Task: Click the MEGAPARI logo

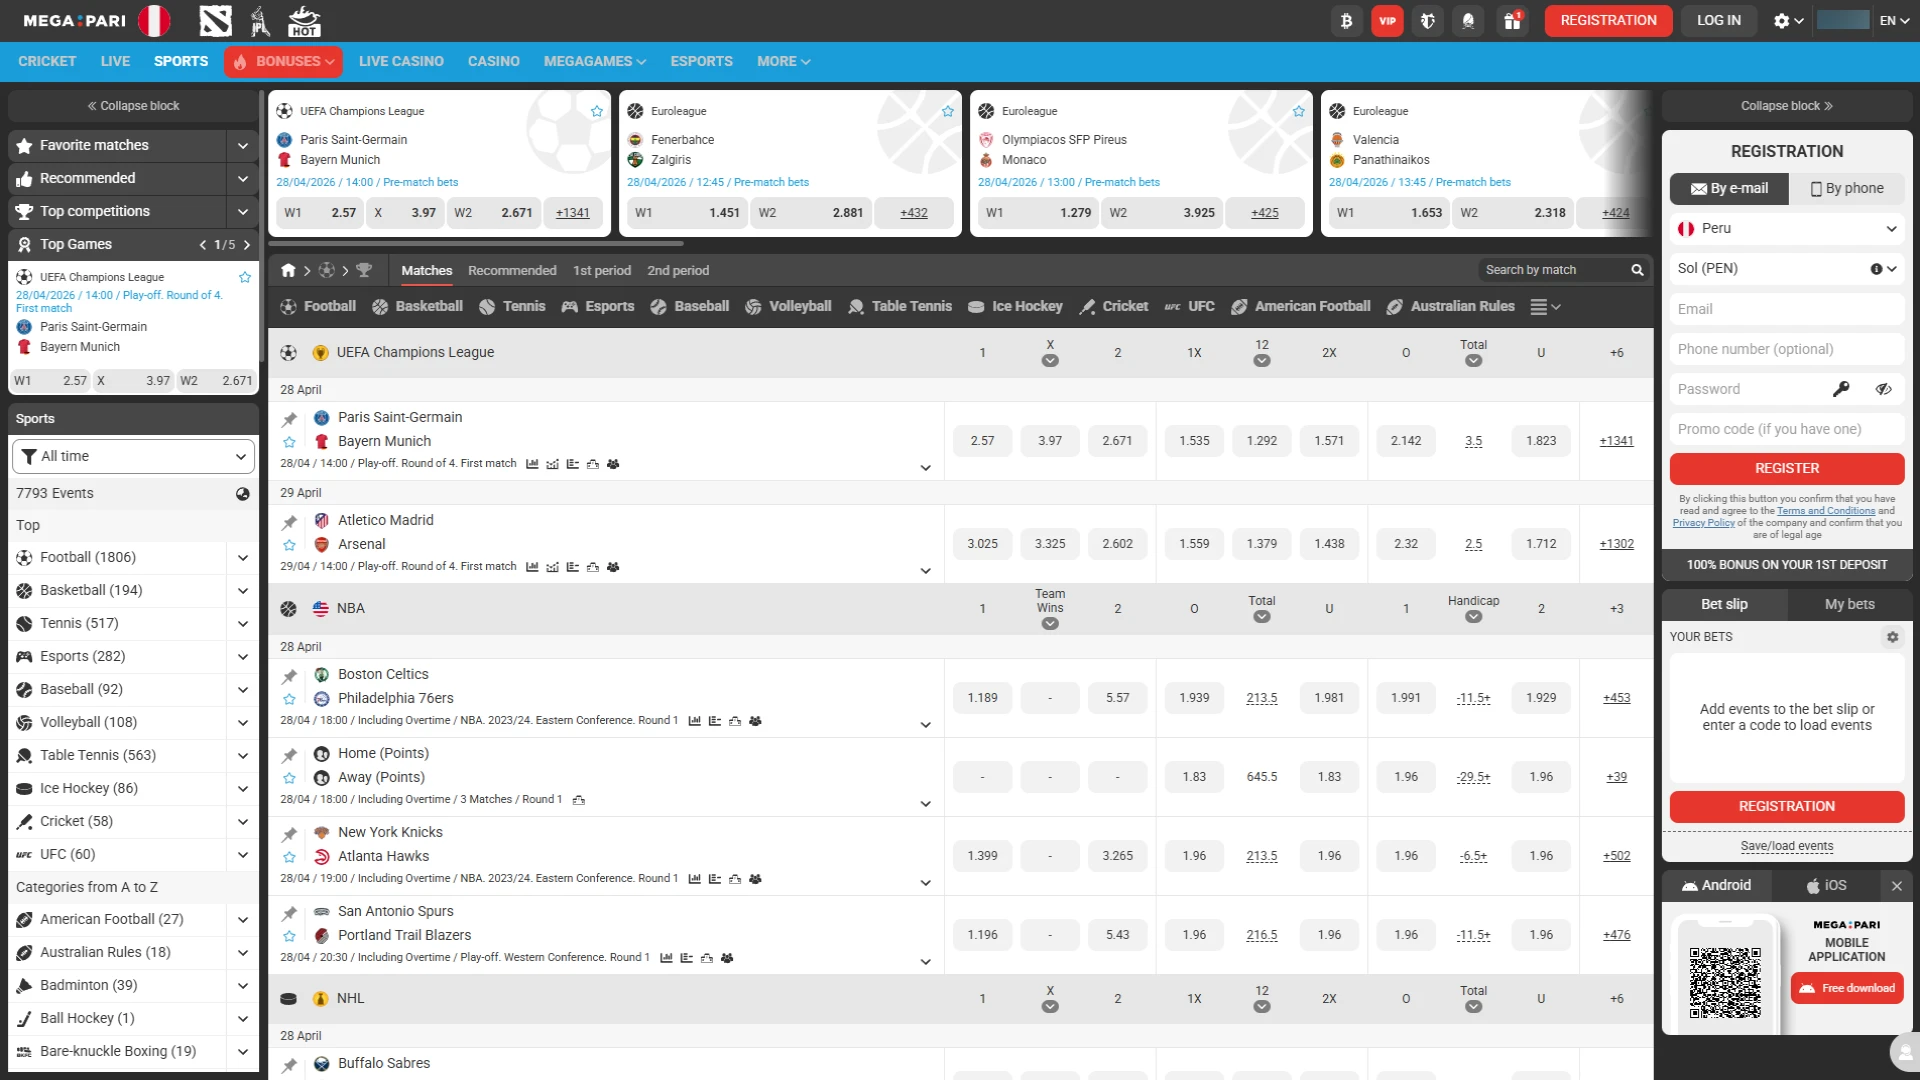Action: [x=74, y=20]
